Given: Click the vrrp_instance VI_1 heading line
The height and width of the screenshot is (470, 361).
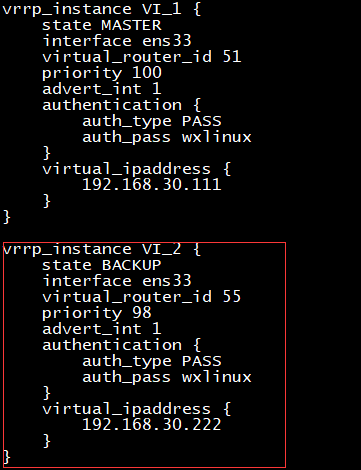Looking at the screenshot, I should (102, 9).
